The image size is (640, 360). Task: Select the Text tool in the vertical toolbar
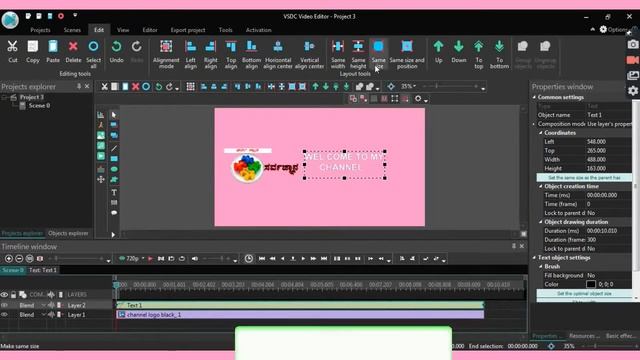114,192
